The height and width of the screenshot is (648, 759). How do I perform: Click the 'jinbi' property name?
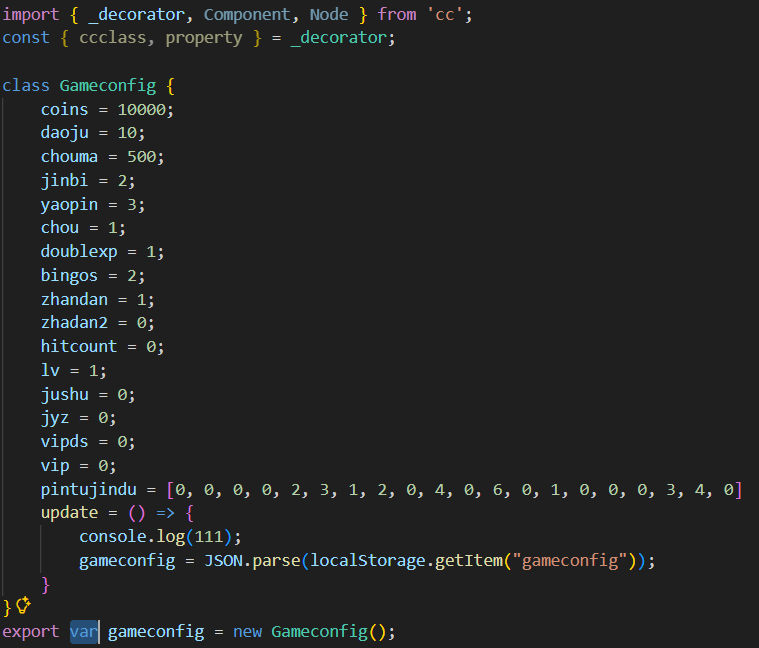click(64, 181)
